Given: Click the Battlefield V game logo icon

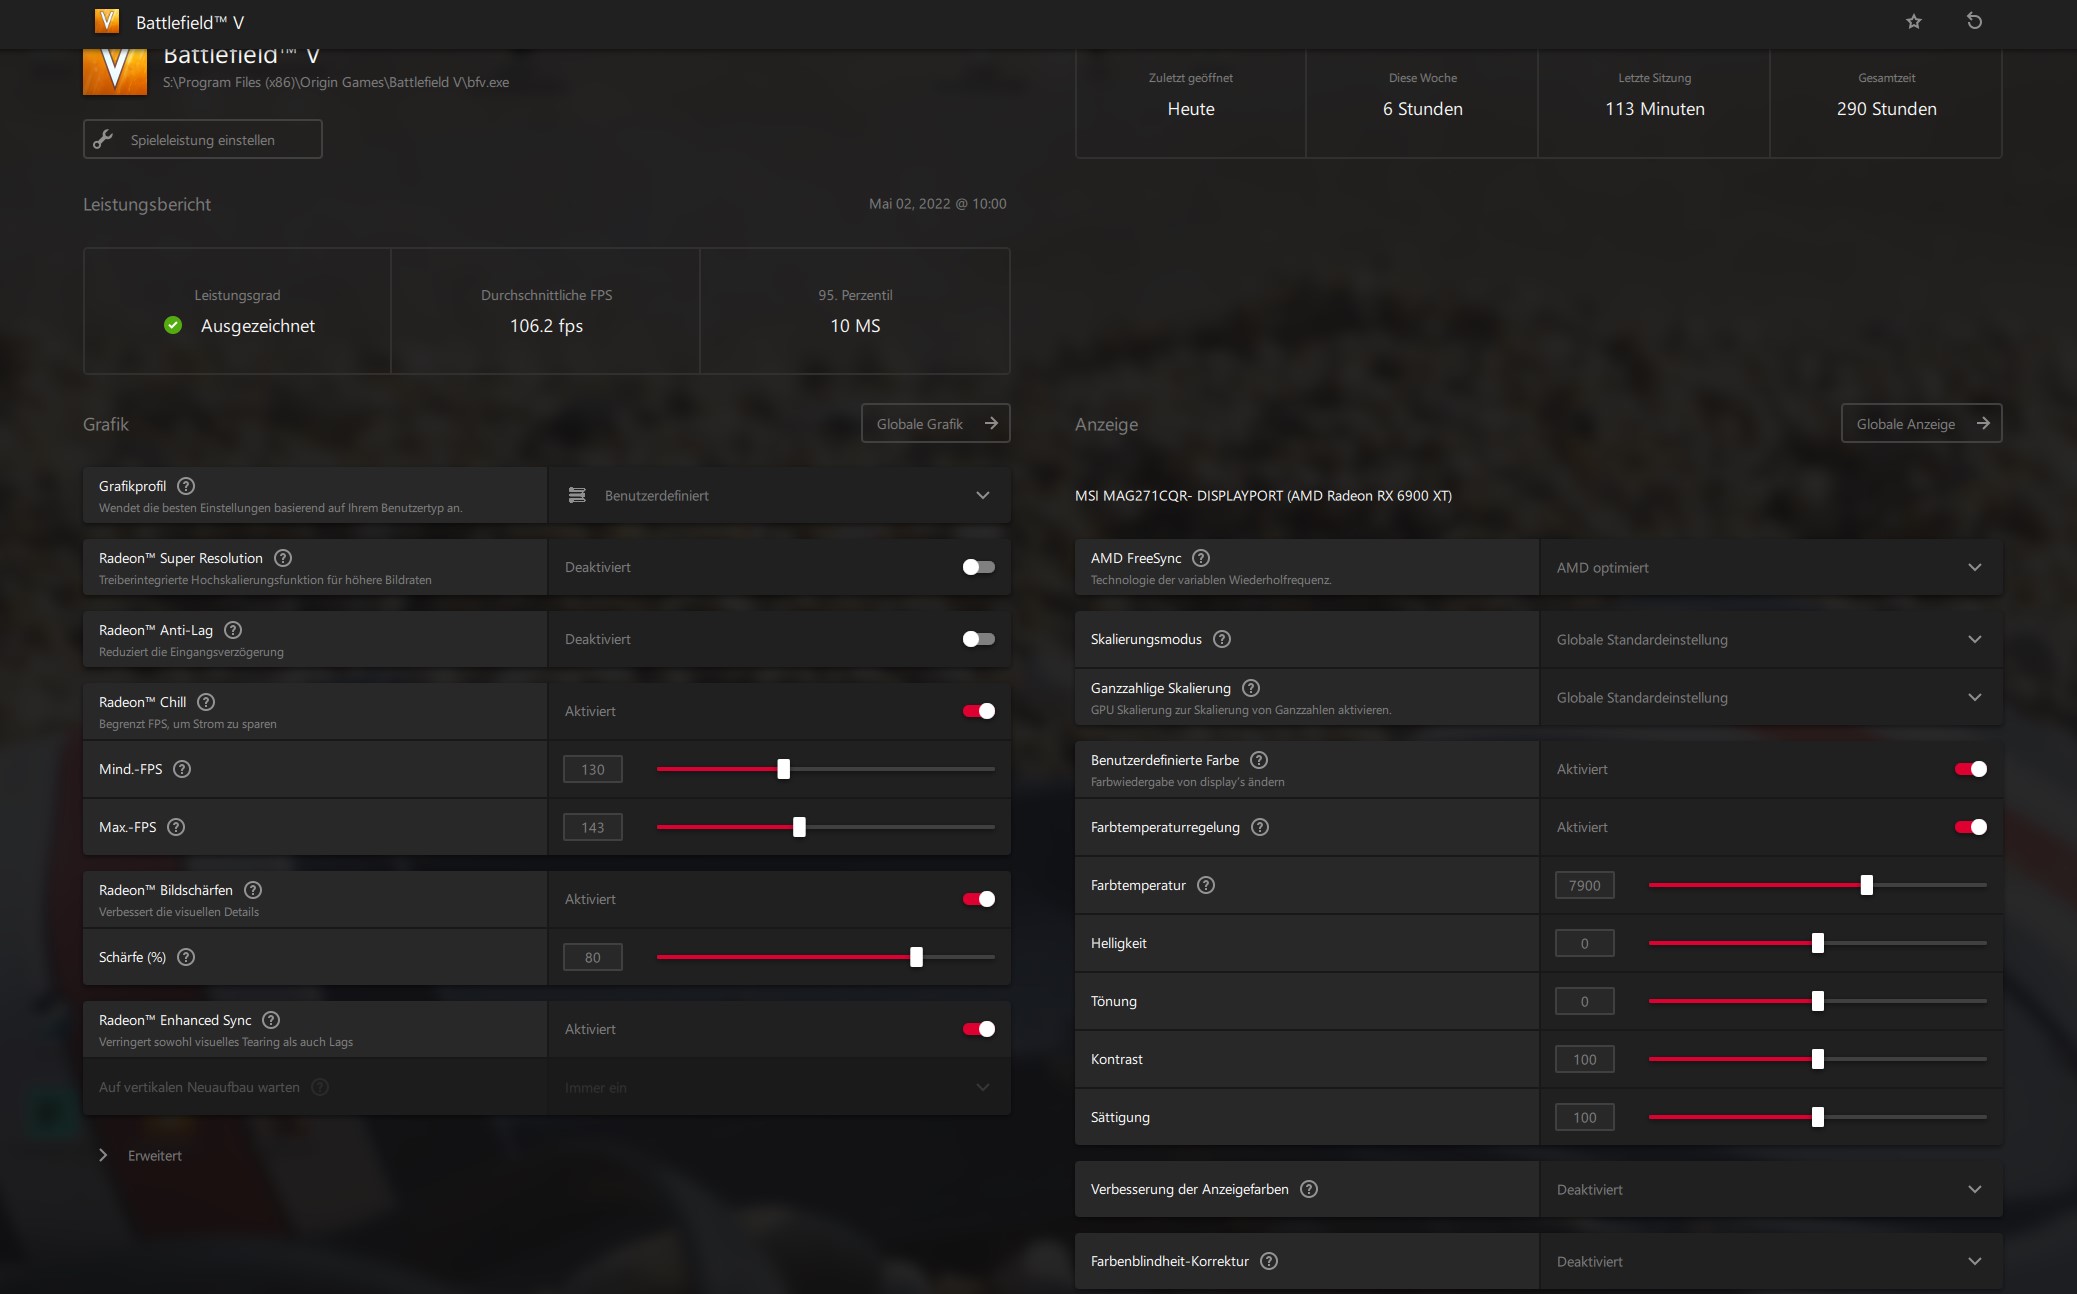Looking at the screenshot, I should pyautogui.click(x=115, y=70).
